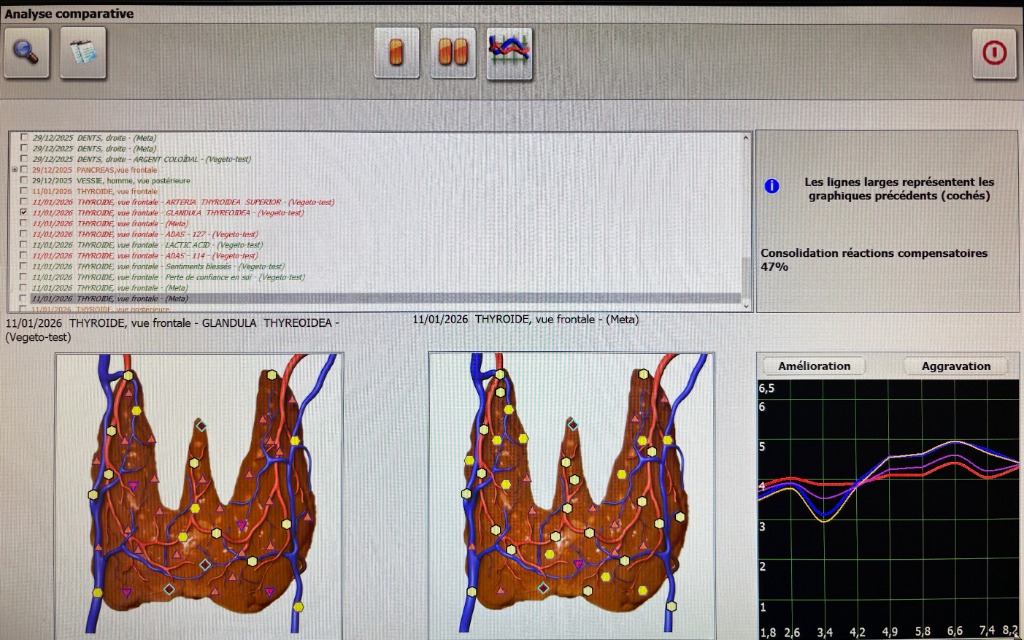This screenshot has height=640, width=1024.
Task: Switch to the double image view icon
Action: (x=453, y=53)
